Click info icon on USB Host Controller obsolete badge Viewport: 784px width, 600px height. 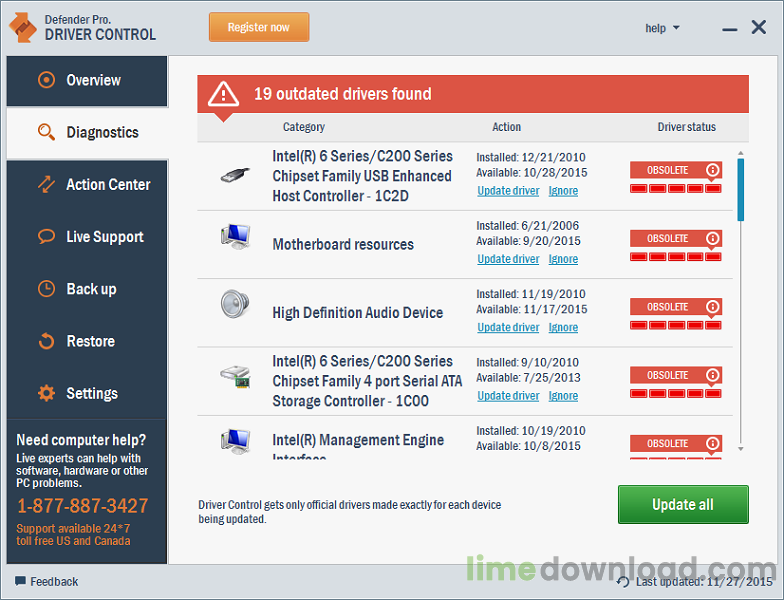pos(712,170)
